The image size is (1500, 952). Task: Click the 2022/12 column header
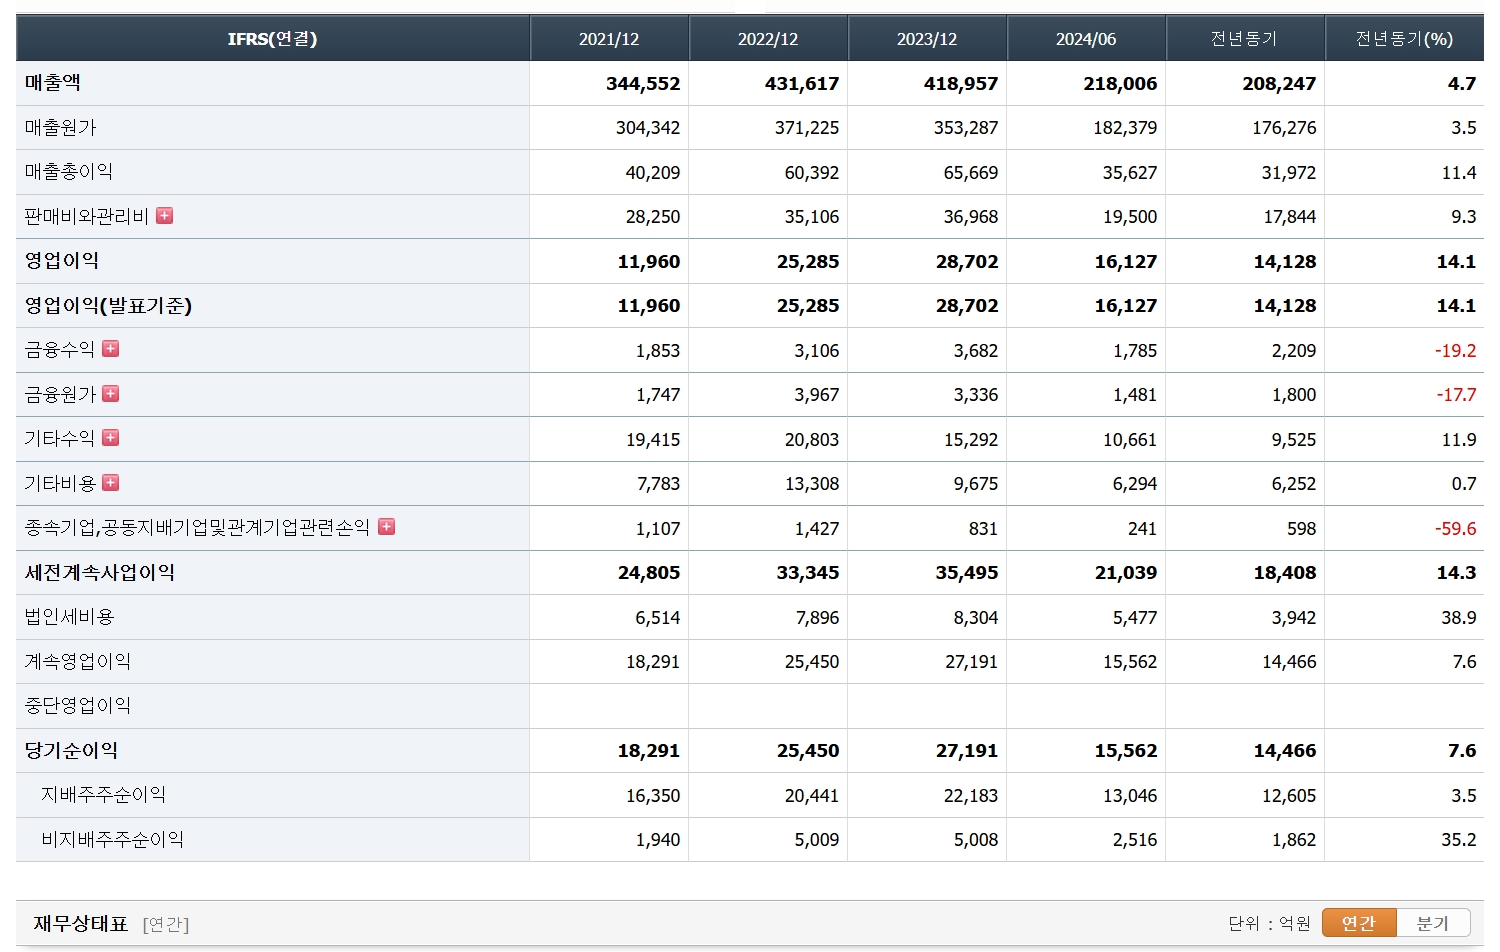[768, 39]
